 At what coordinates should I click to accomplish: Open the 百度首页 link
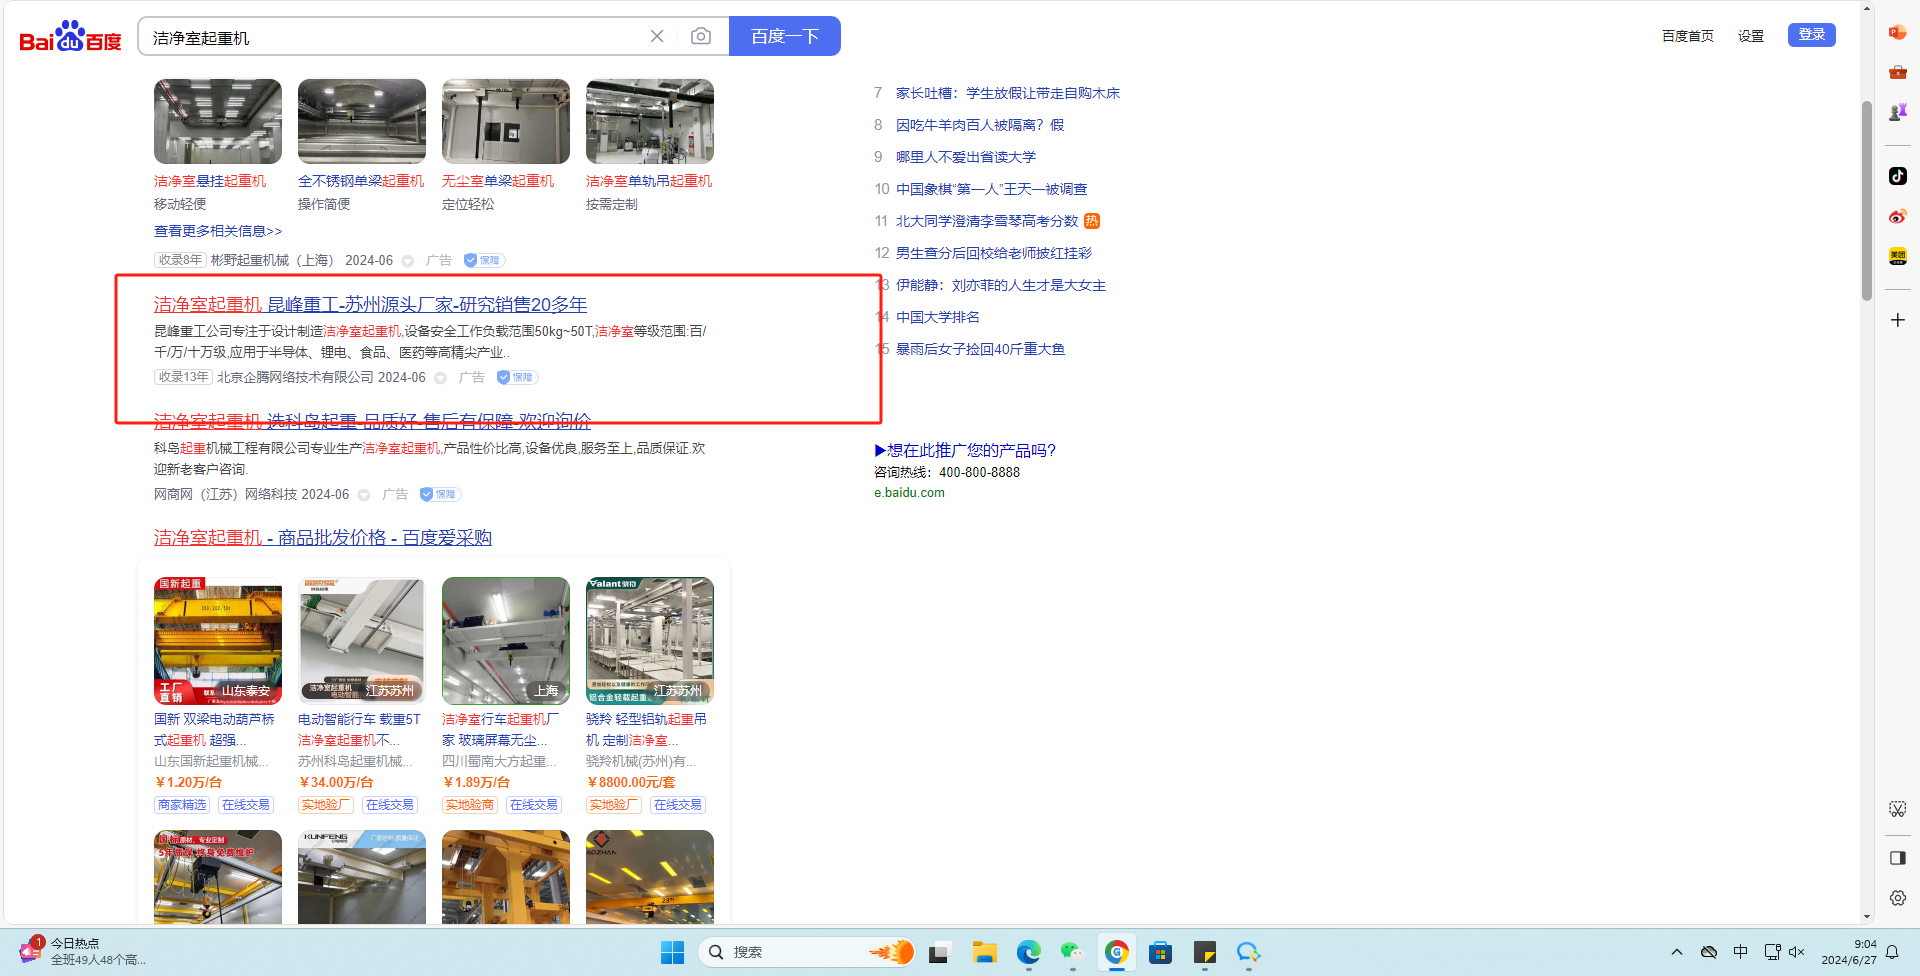pyautogui.click(x=1688, y=36)
